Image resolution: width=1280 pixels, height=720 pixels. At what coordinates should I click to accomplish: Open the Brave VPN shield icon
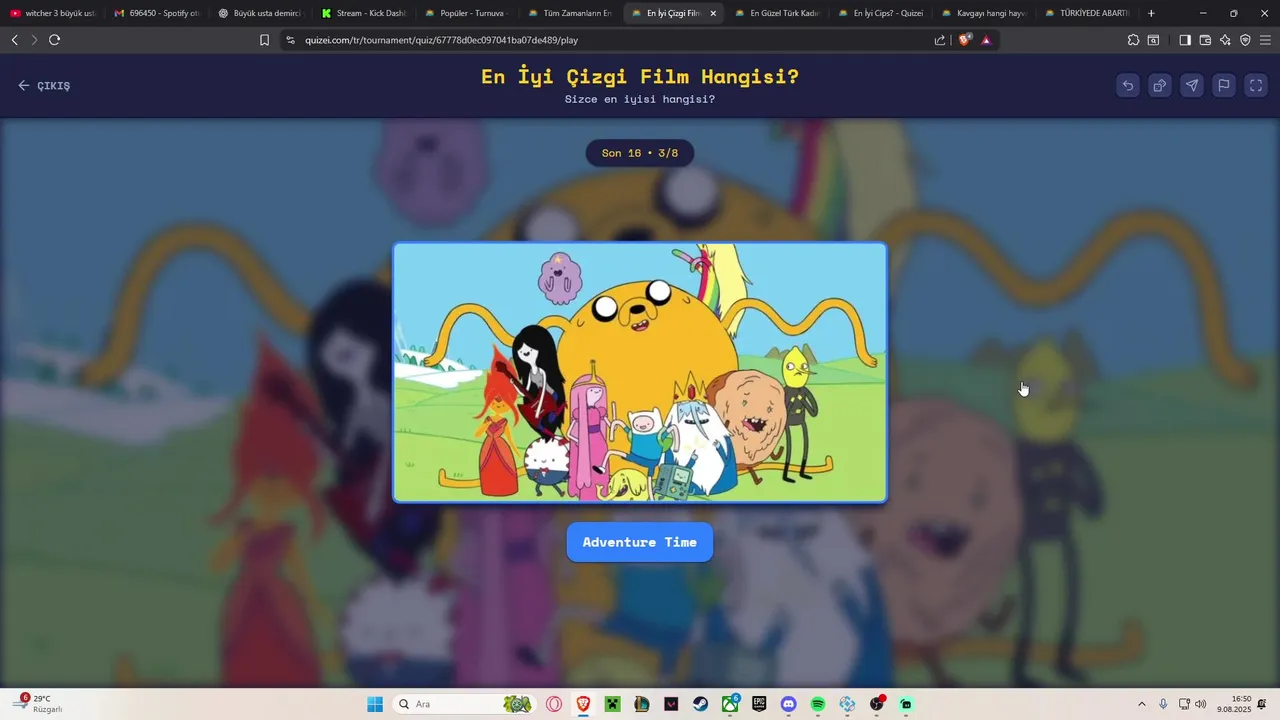click(1245, 40)
